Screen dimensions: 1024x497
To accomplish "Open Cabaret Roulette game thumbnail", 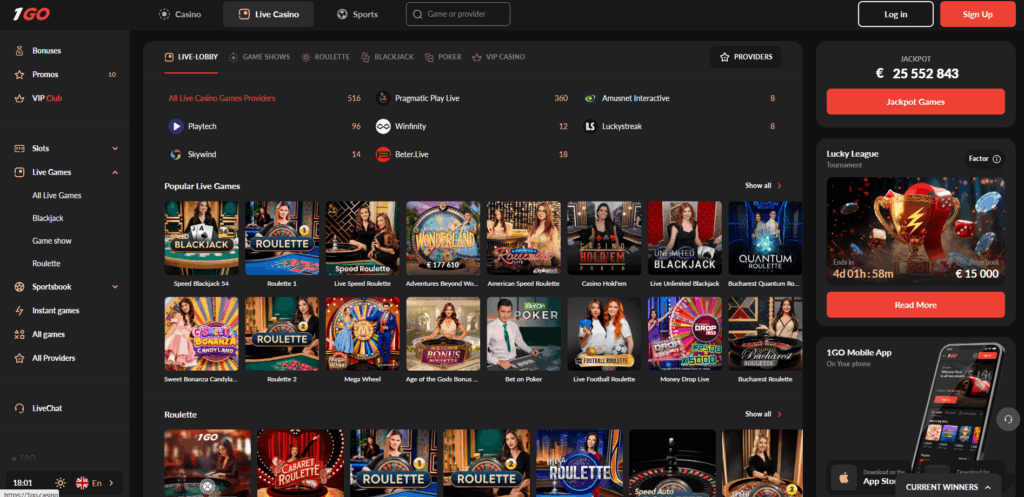I will [x=300, y=463].
